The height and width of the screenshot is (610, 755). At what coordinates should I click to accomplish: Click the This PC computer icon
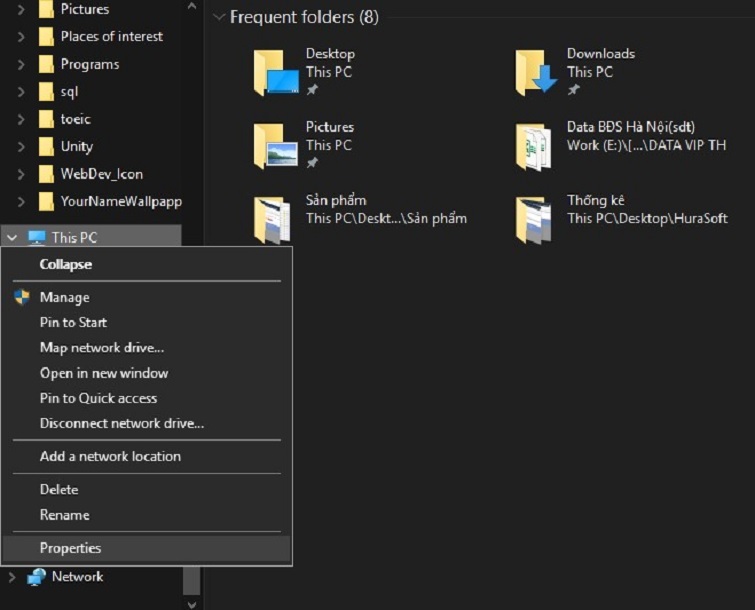[37, 238]
